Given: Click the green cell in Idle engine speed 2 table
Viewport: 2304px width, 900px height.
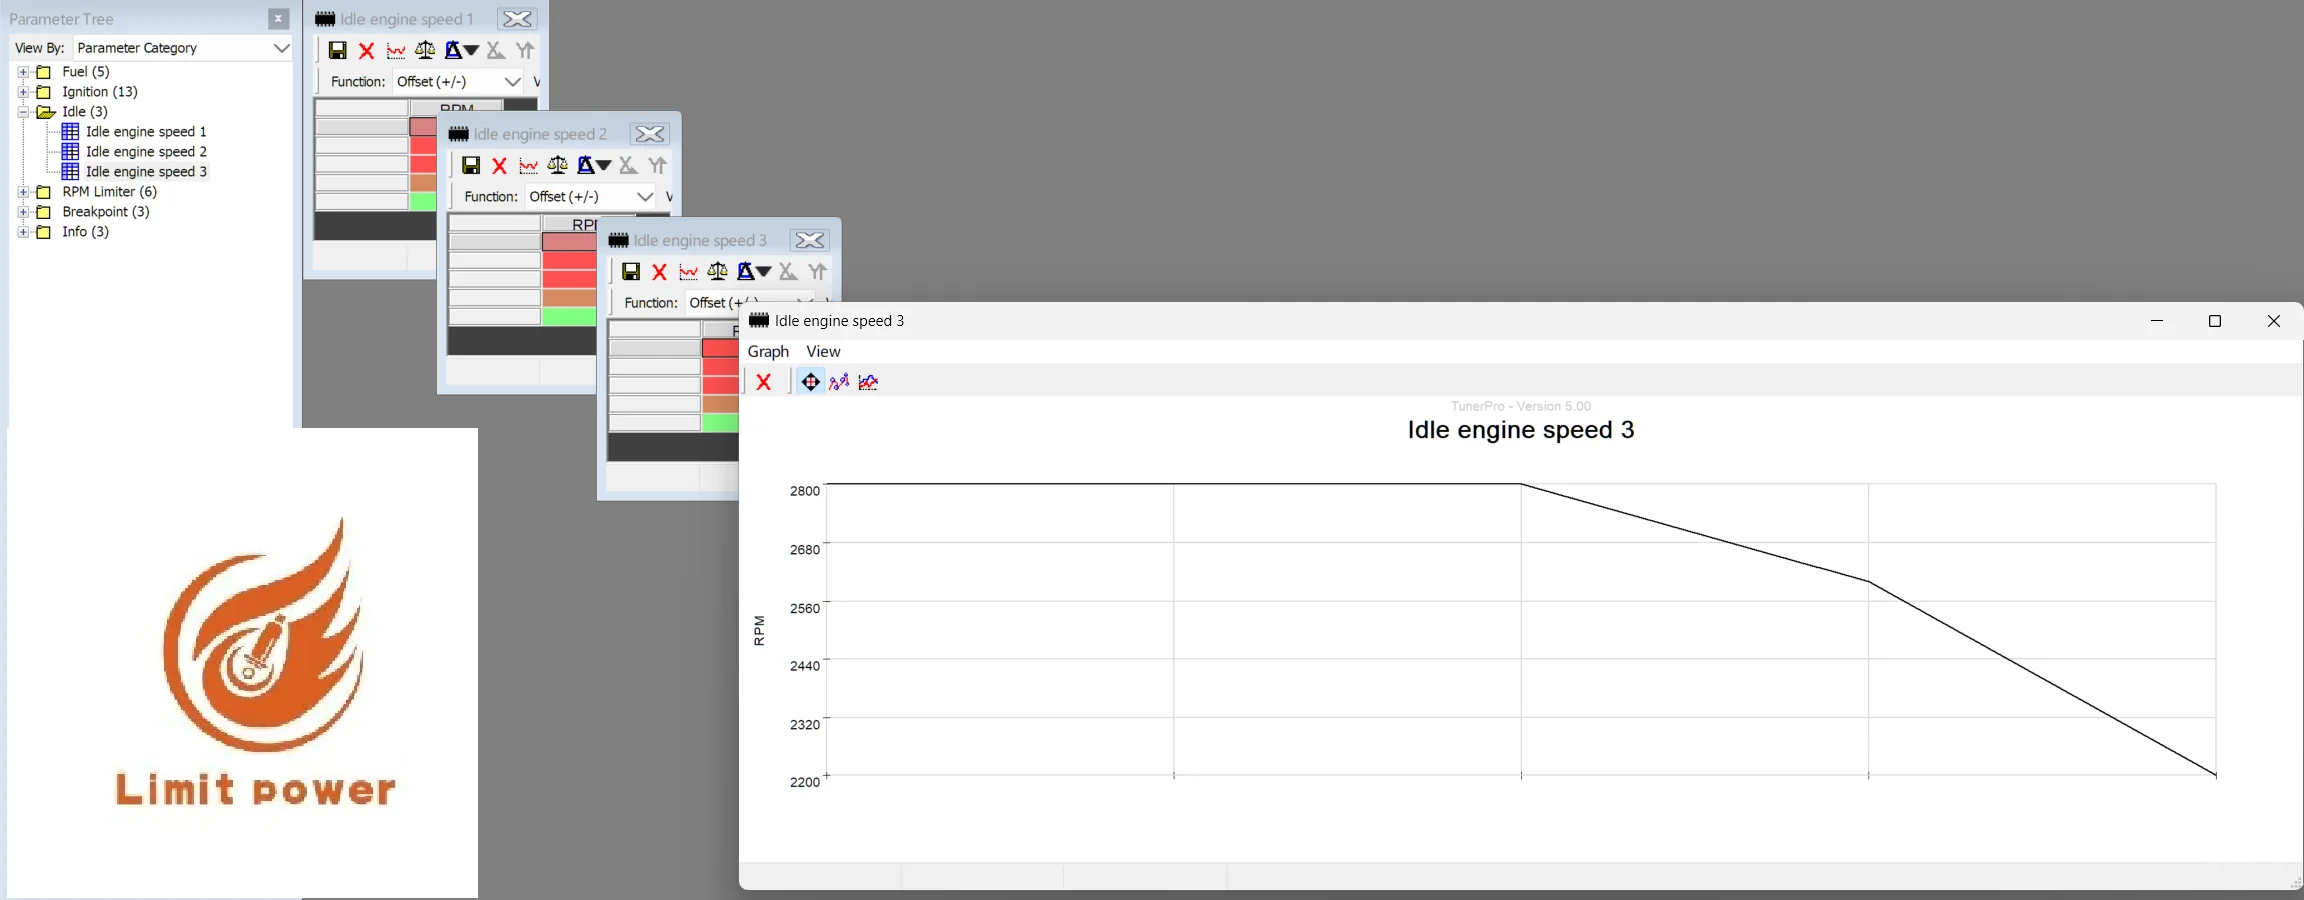Looking at the screenshot, I should click(x=569, y=317).
